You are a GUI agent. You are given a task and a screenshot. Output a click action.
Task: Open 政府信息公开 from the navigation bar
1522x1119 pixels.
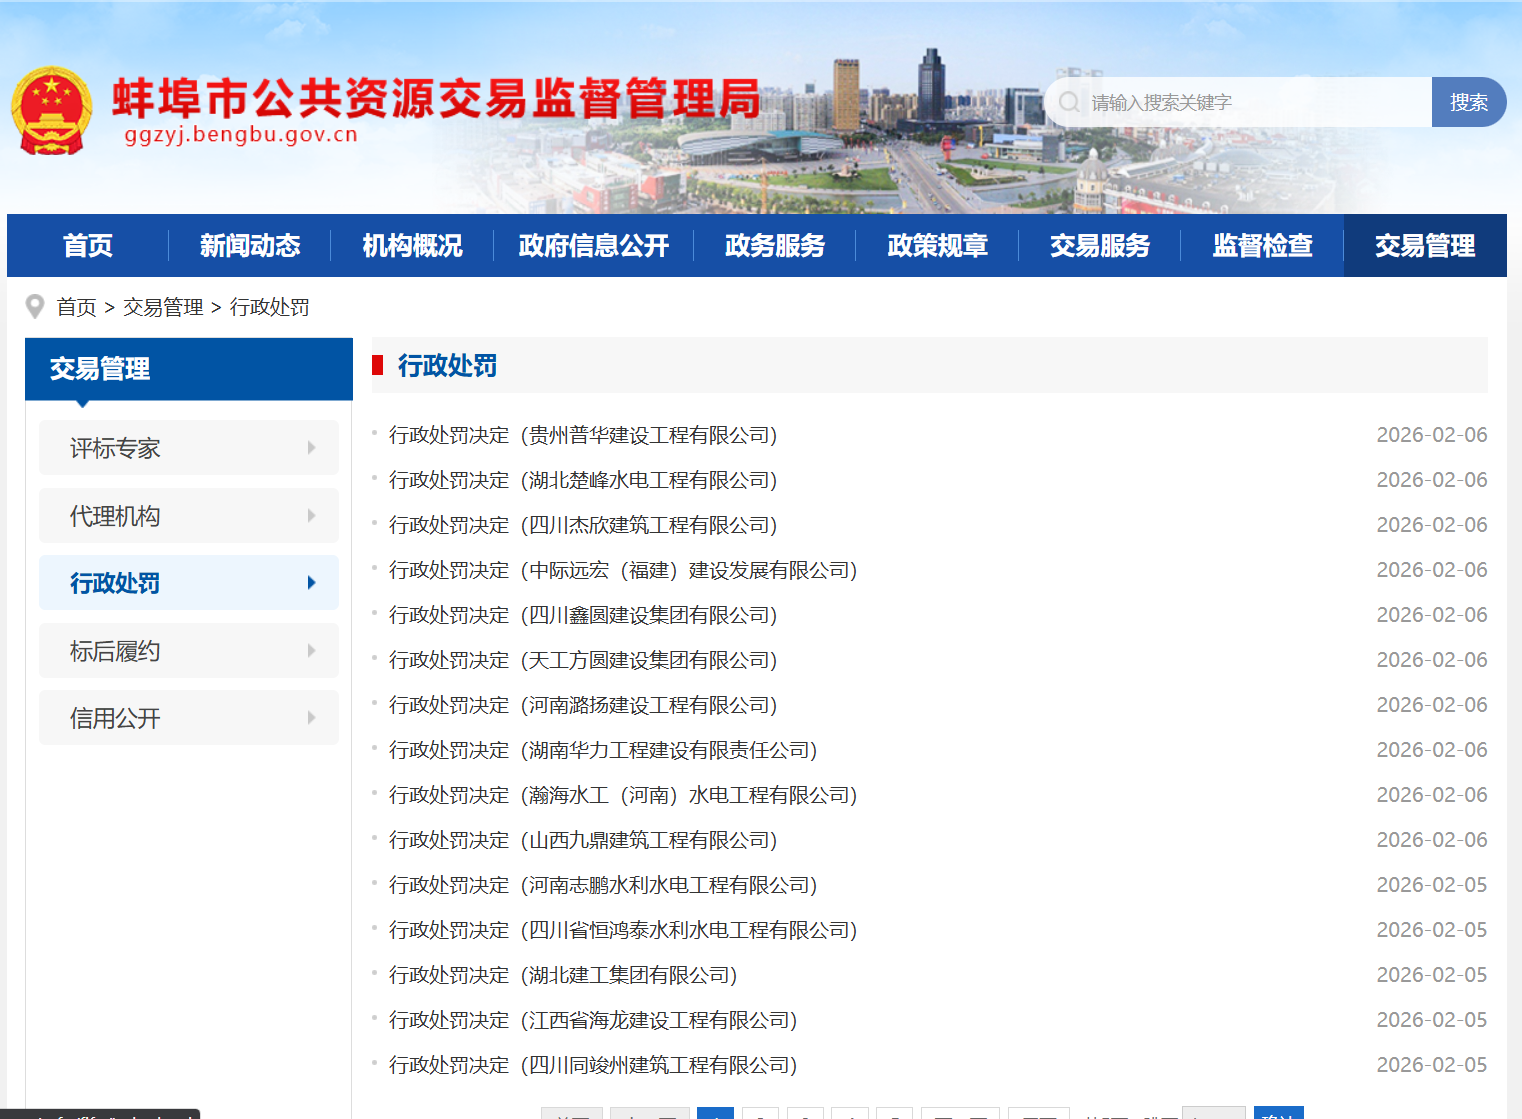pos(594,245)
